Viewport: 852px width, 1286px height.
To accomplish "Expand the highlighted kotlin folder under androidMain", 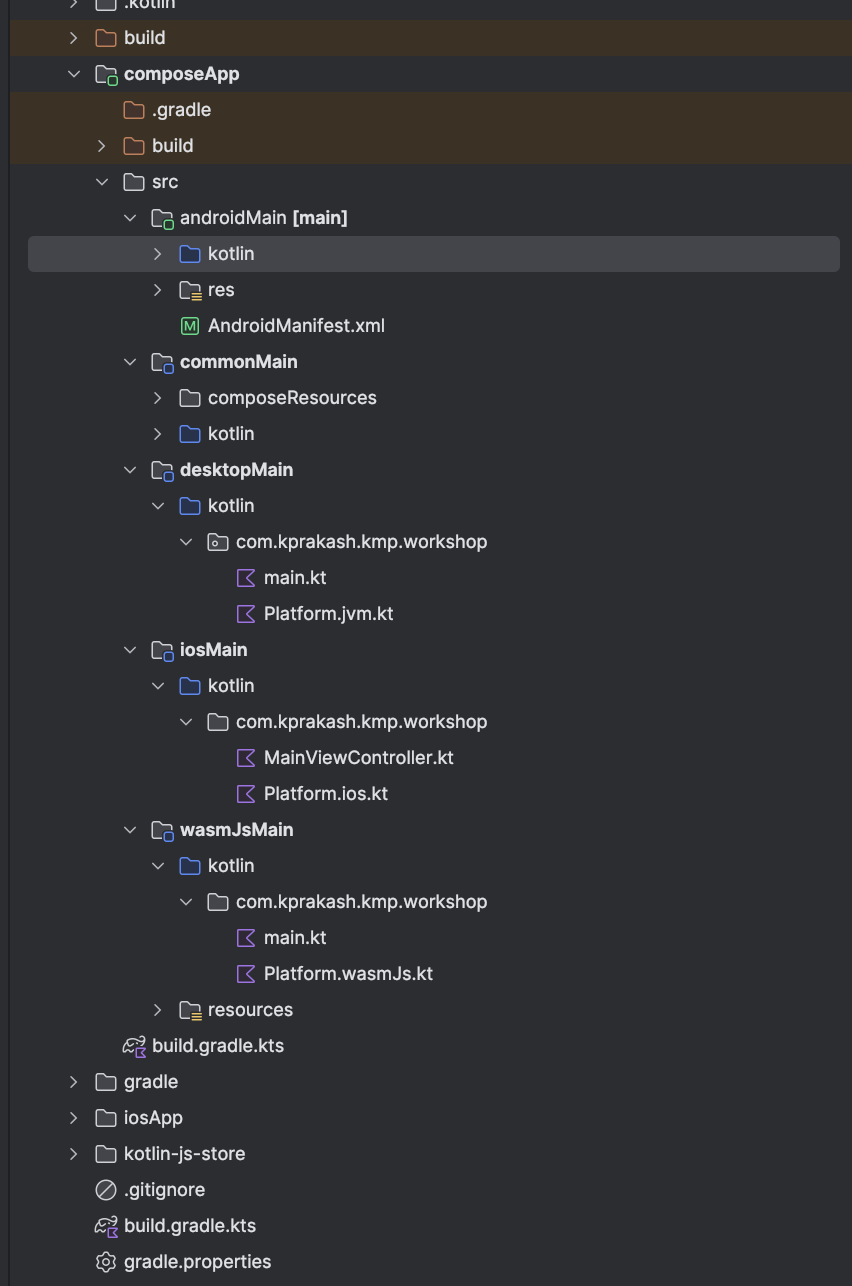I will point(158,254).
